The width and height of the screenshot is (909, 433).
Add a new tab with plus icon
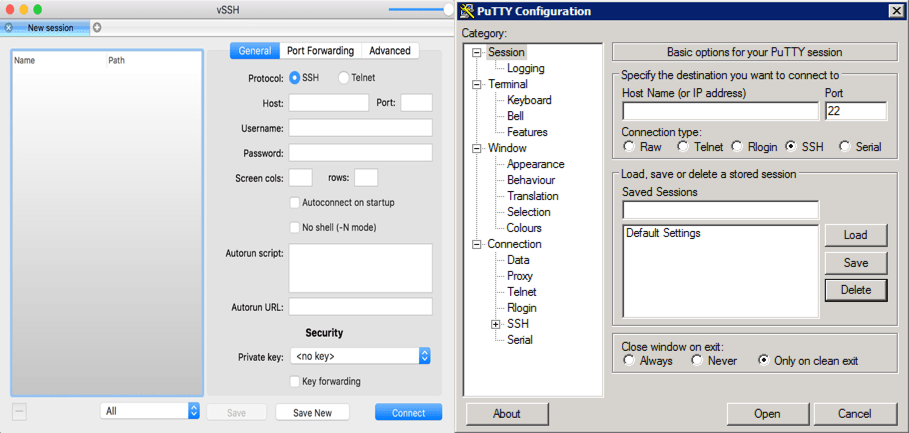coord(97,27)
